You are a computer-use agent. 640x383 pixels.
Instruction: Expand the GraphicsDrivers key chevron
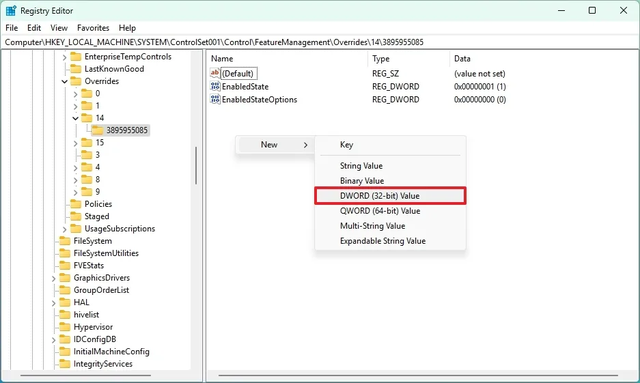click(53, 278)
